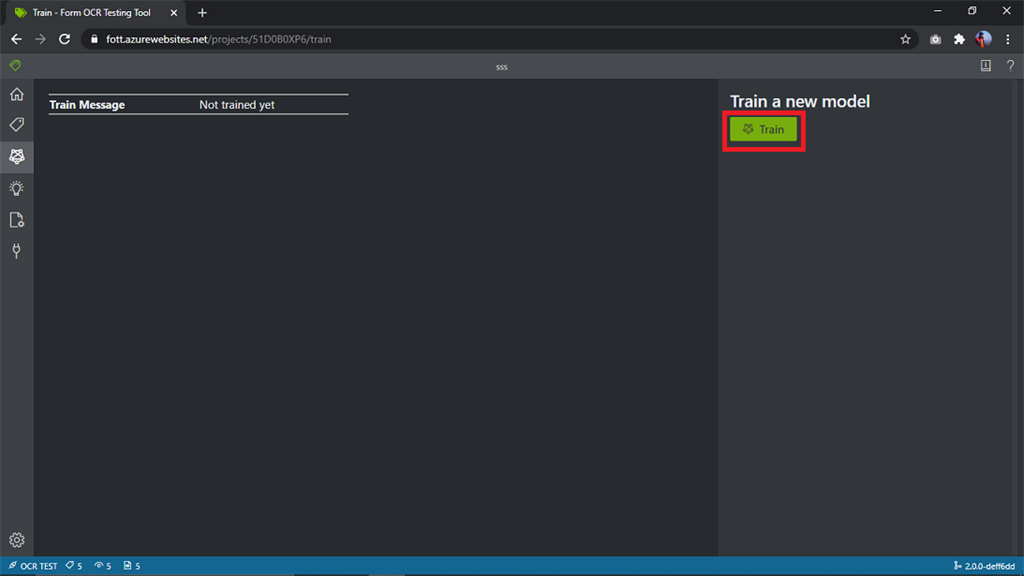Open keyboard shortcuts from the top bar
Viewport: 1024px width, 576px height.
[x=985, y=64]
